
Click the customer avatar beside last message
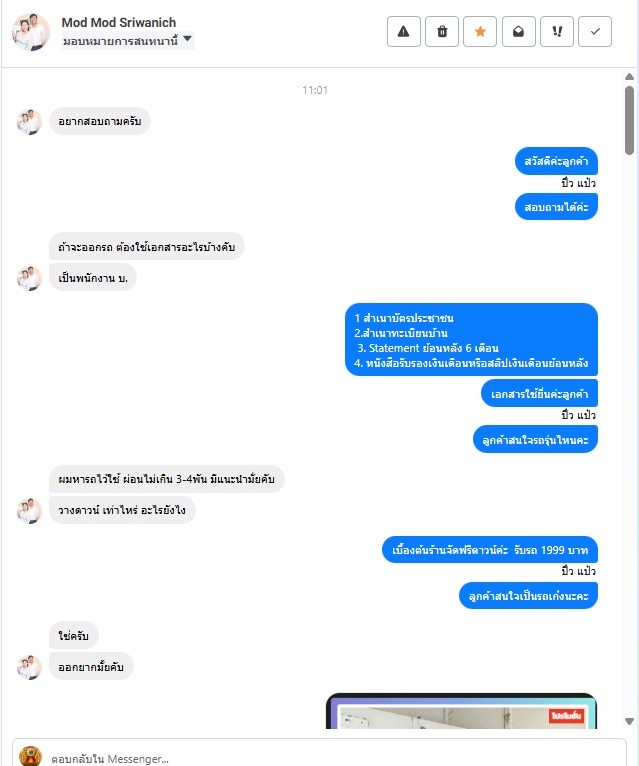point(29,667)
